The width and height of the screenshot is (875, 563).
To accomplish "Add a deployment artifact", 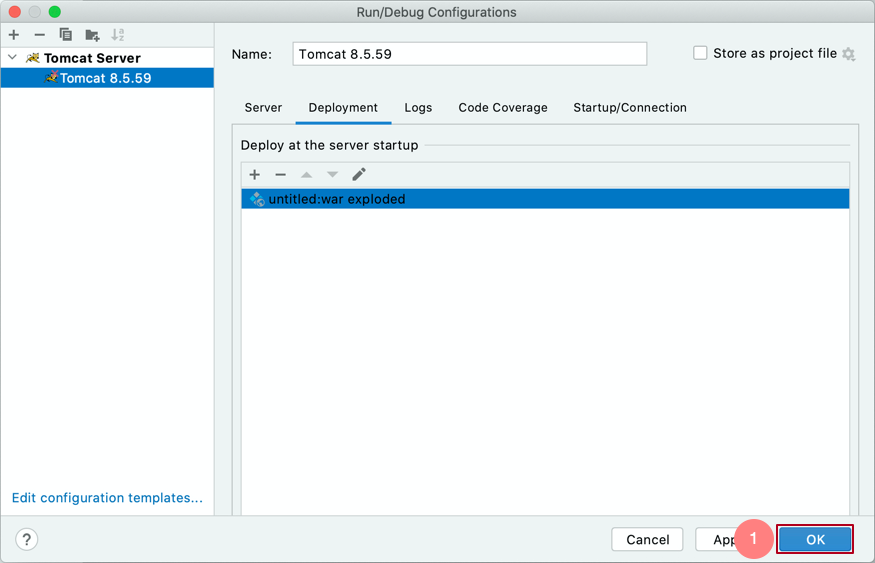I will tap(254, 175).
